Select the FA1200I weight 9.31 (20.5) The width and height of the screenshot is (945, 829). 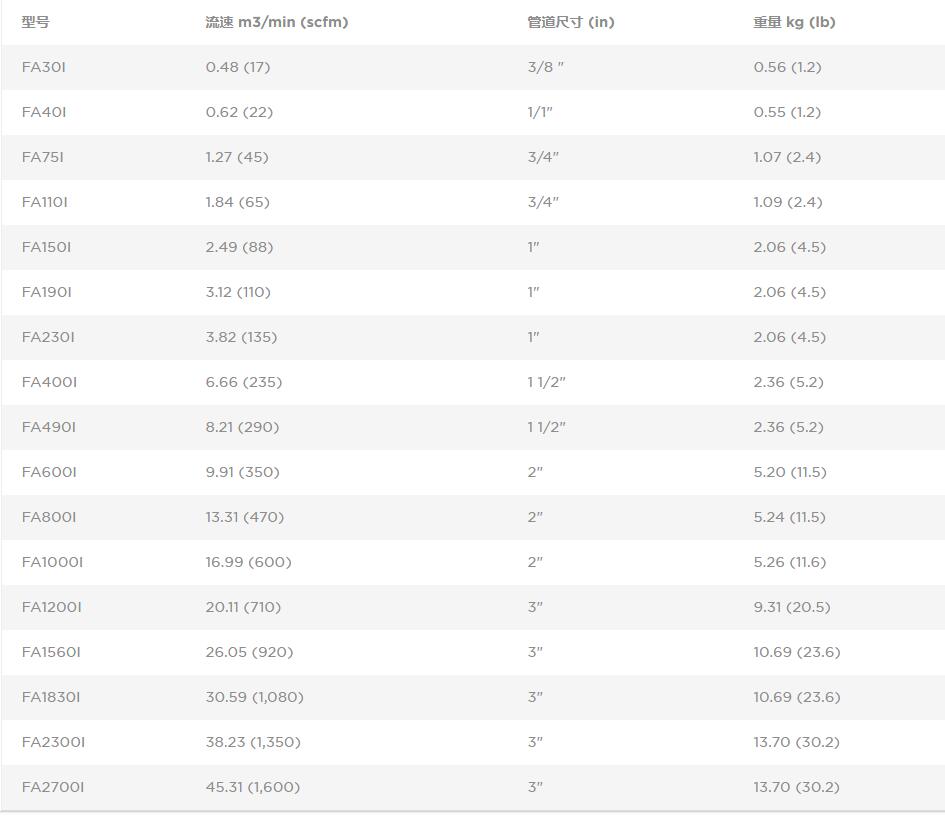792,607
